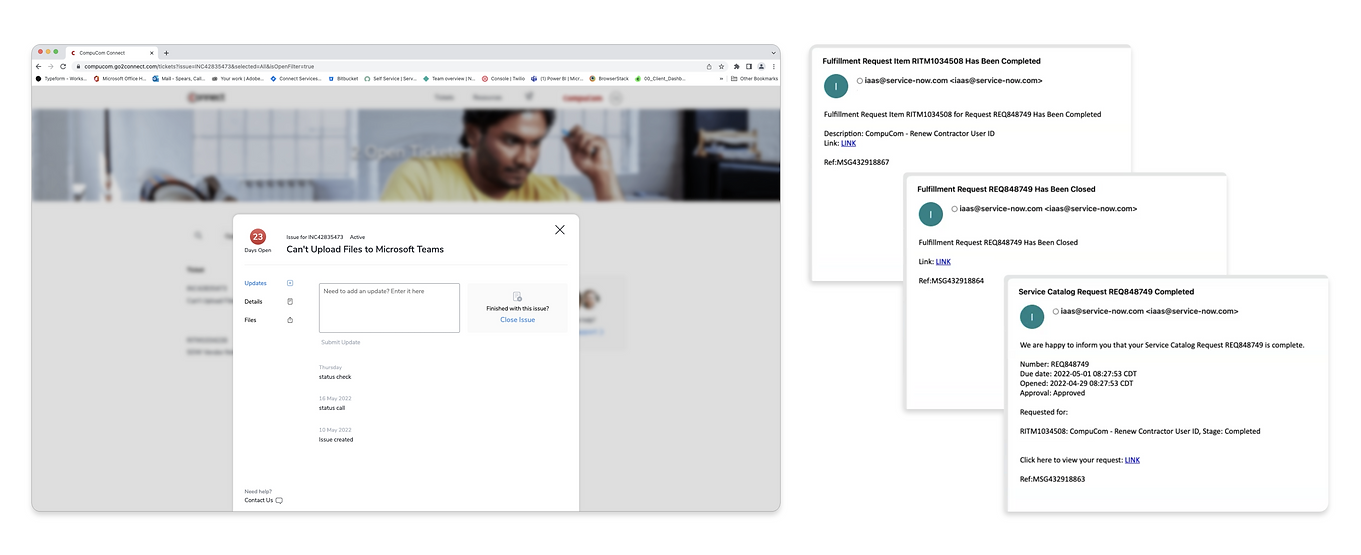Open the Team overview bookmark
This screenshot has height=555, width=1361.
(x=449, y=78)
